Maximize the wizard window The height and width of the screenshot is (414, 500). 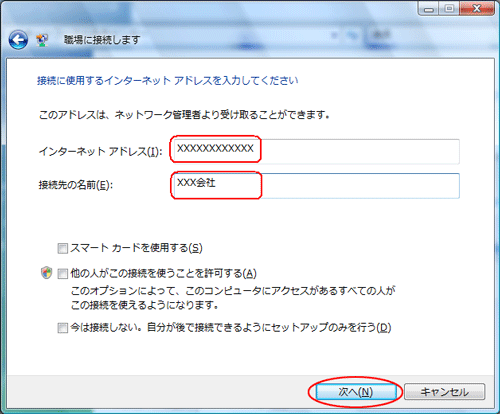click(x=450, y=9)
